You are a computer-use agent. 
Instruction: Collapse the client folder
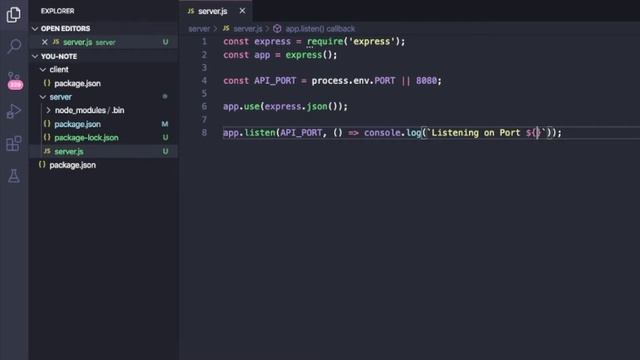(x=43, y=70)
